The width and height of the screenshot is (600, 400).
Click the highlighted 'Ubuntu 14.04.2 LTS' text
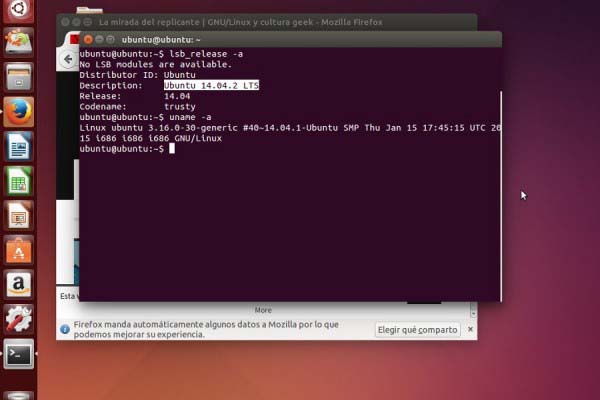point(211,85)
